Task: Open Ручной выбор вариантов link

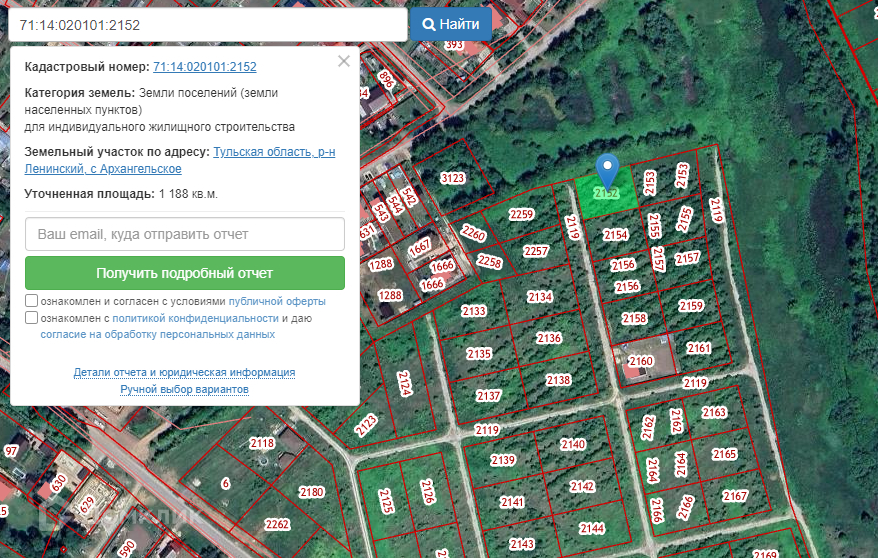Action: click(184, 389)
